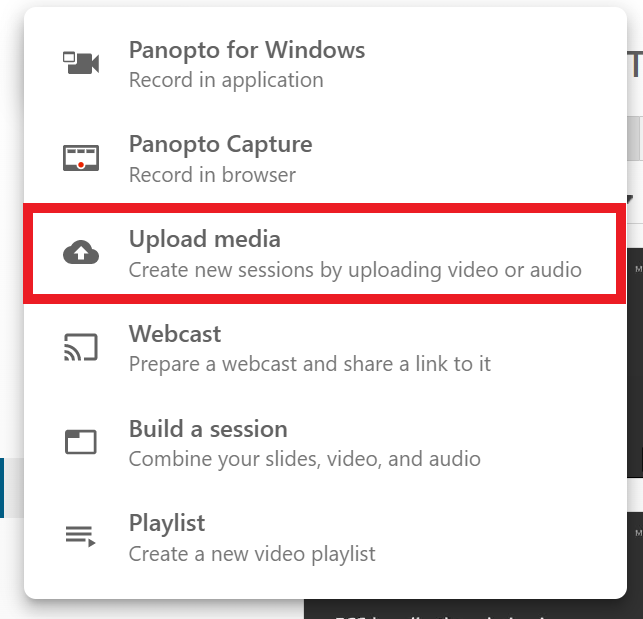Click the Prepare a webcast description text
The image size is (643, 619).
[310, 364]
